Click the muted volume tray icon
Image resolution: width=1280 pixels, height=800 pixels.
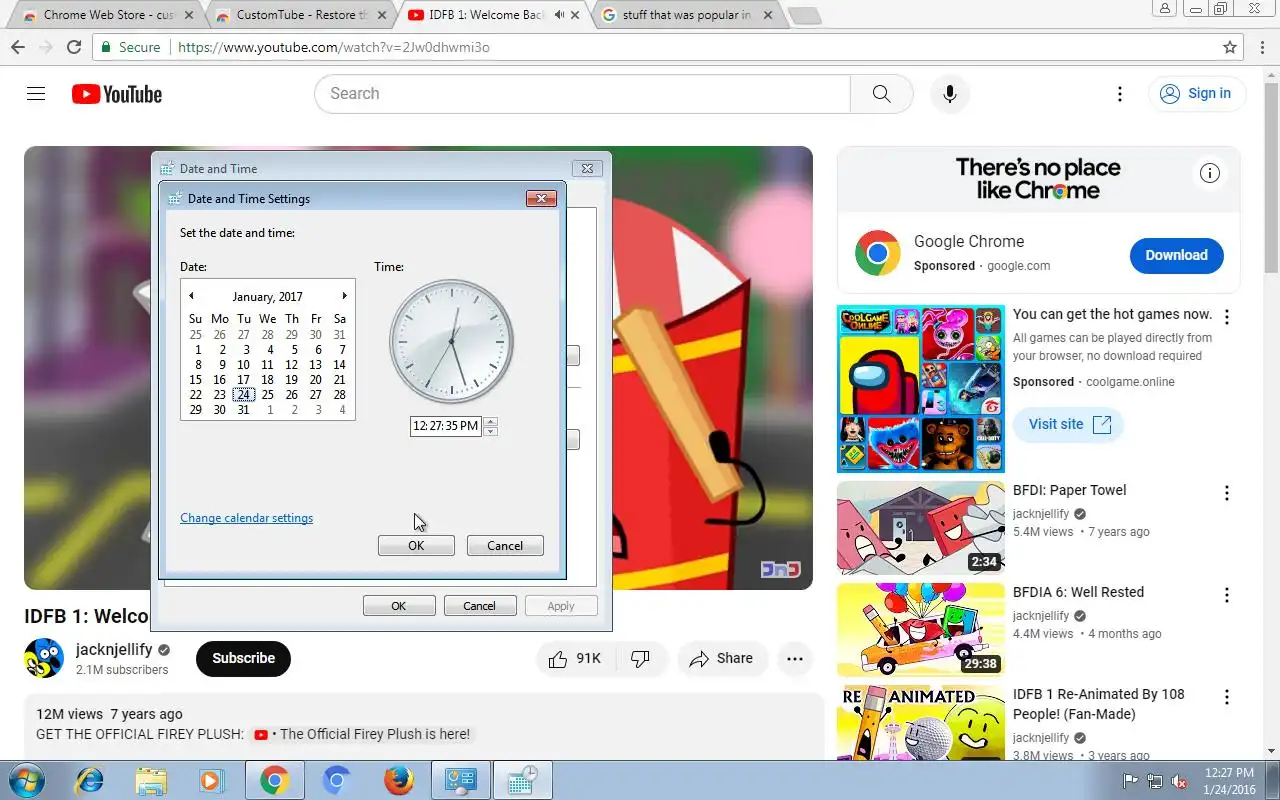click(x=1180, y=781)
